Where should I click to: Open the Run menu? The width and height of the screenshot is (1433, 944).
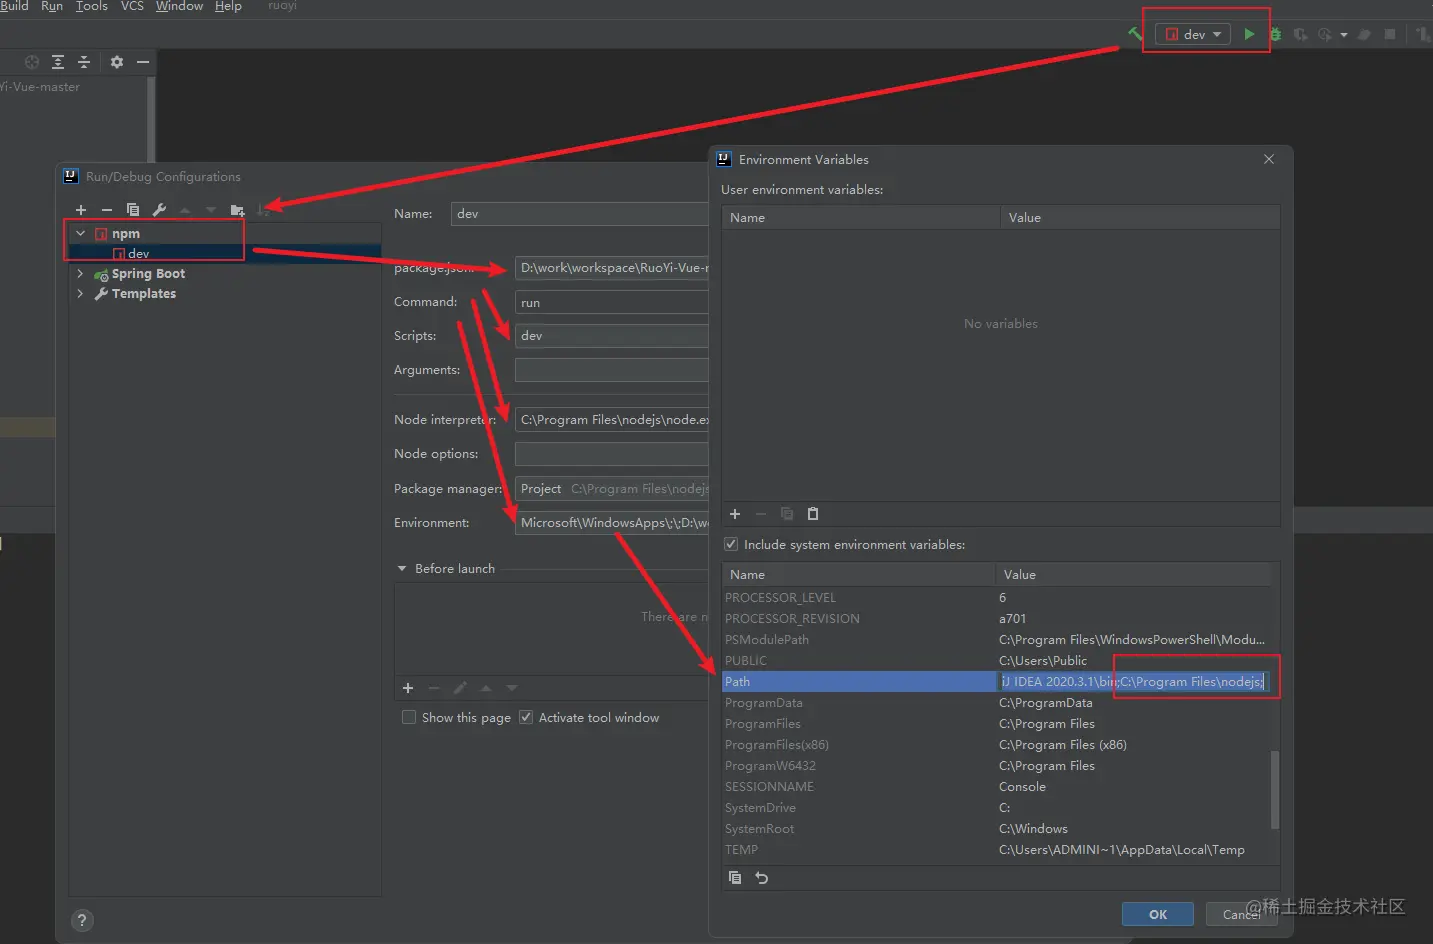(52, 6)
